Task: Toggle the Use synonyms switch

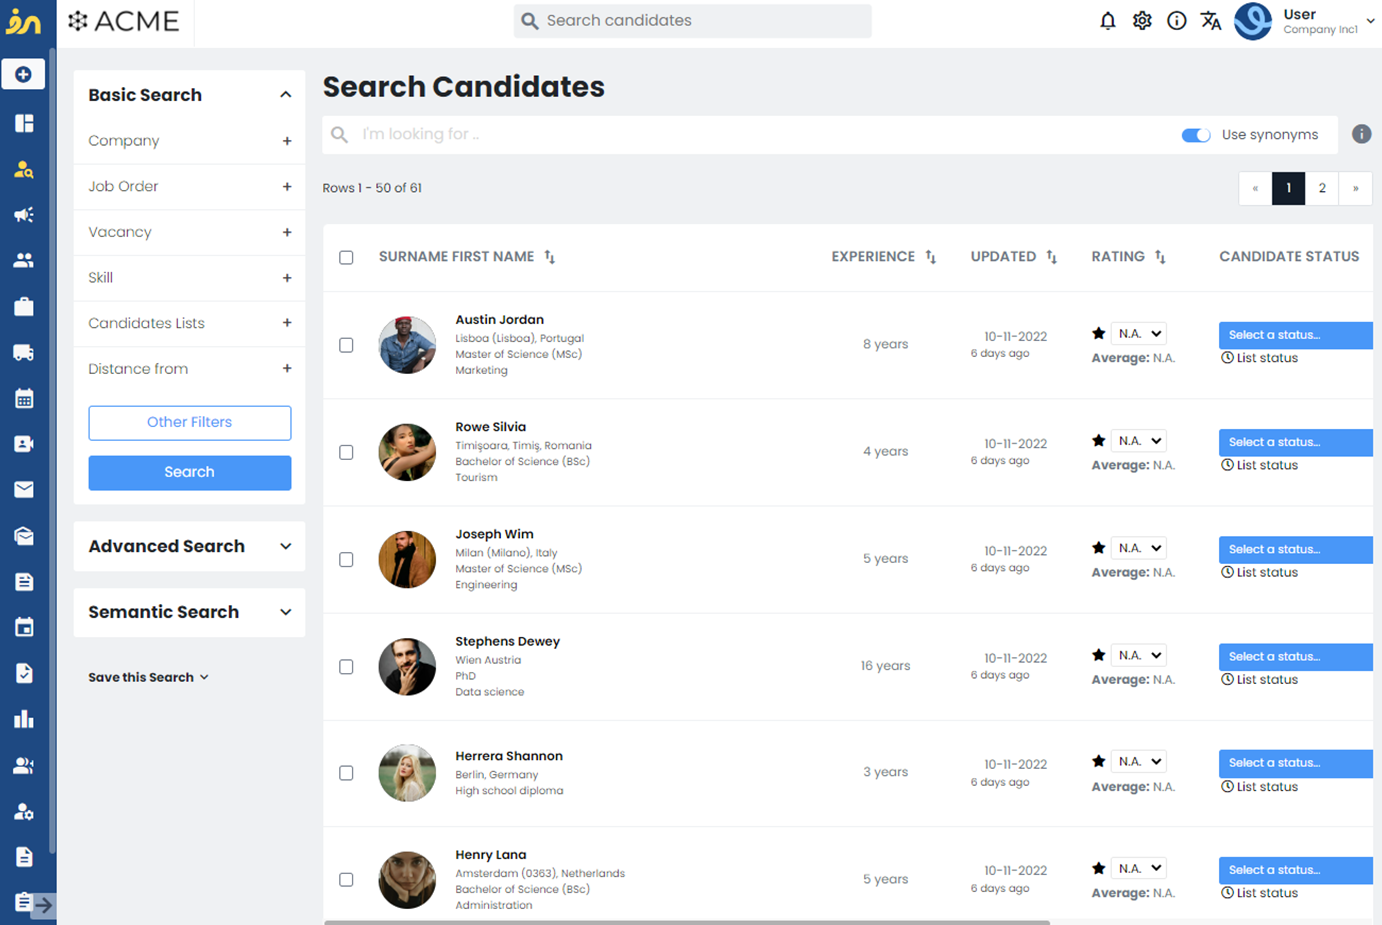Action: (x=1196, y=135)
